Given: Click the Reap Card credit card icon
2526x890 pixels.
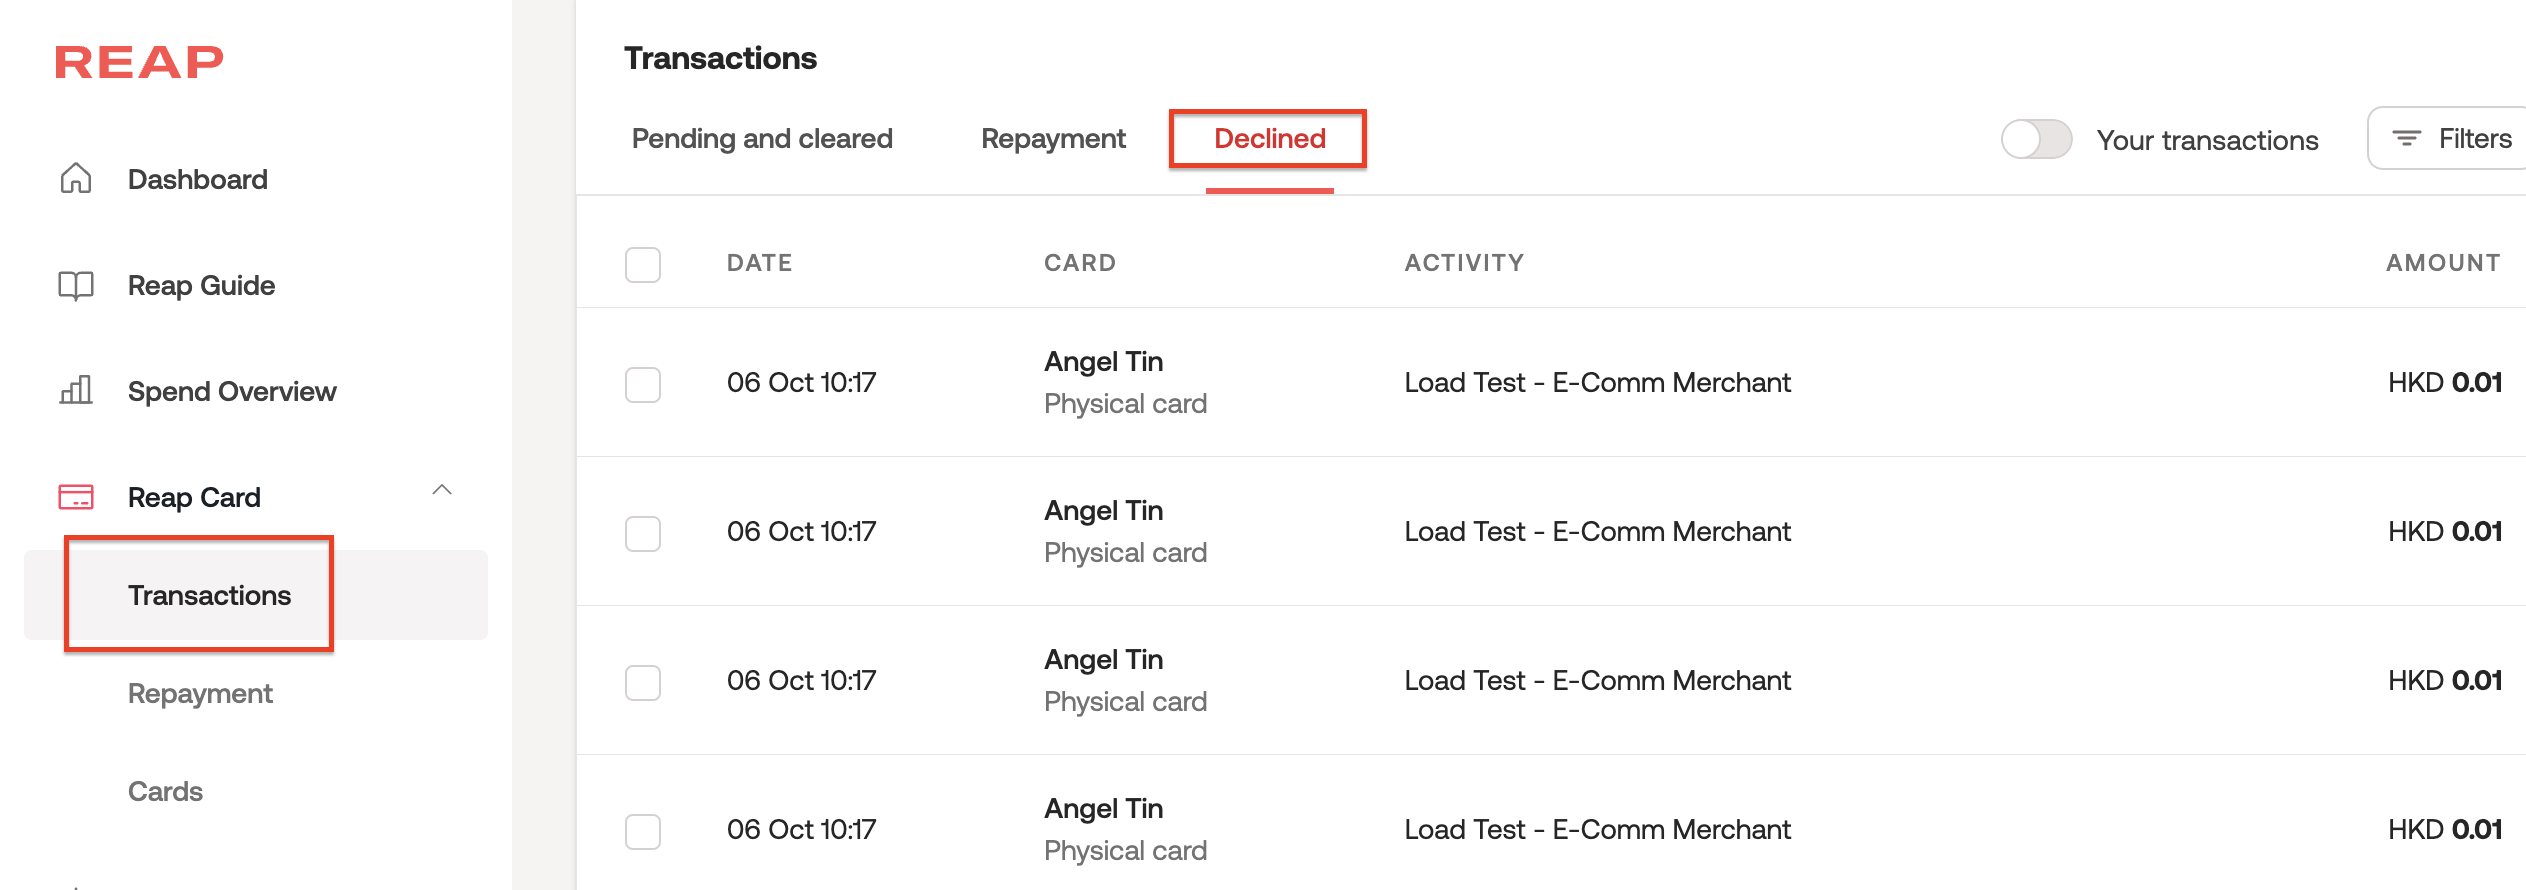Looking at the screenshot, I should click(76, 497).
